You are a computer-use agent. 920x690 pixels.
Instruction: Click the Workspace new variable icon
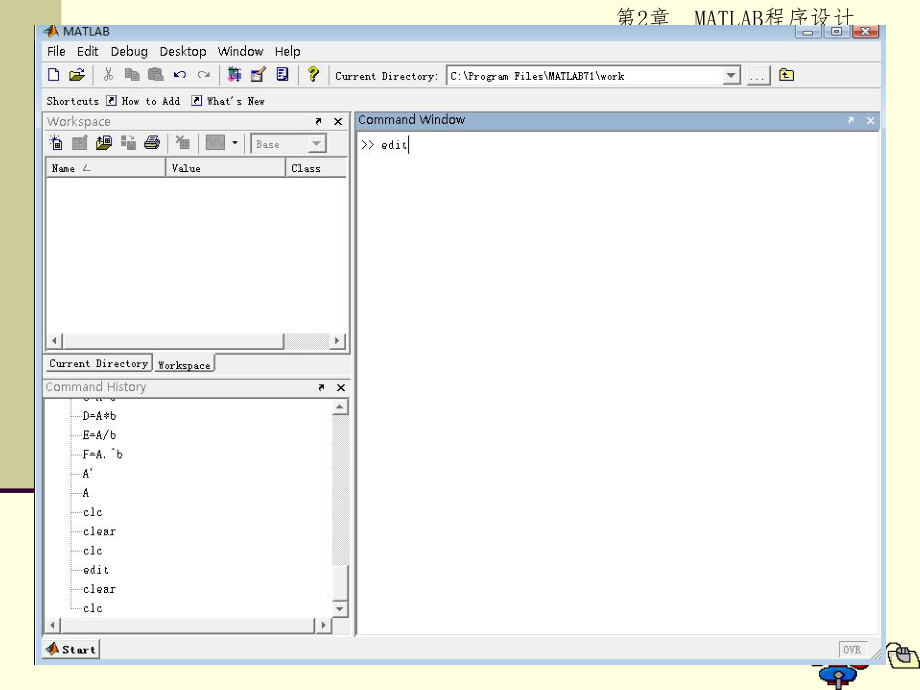[x=56, y=143]
